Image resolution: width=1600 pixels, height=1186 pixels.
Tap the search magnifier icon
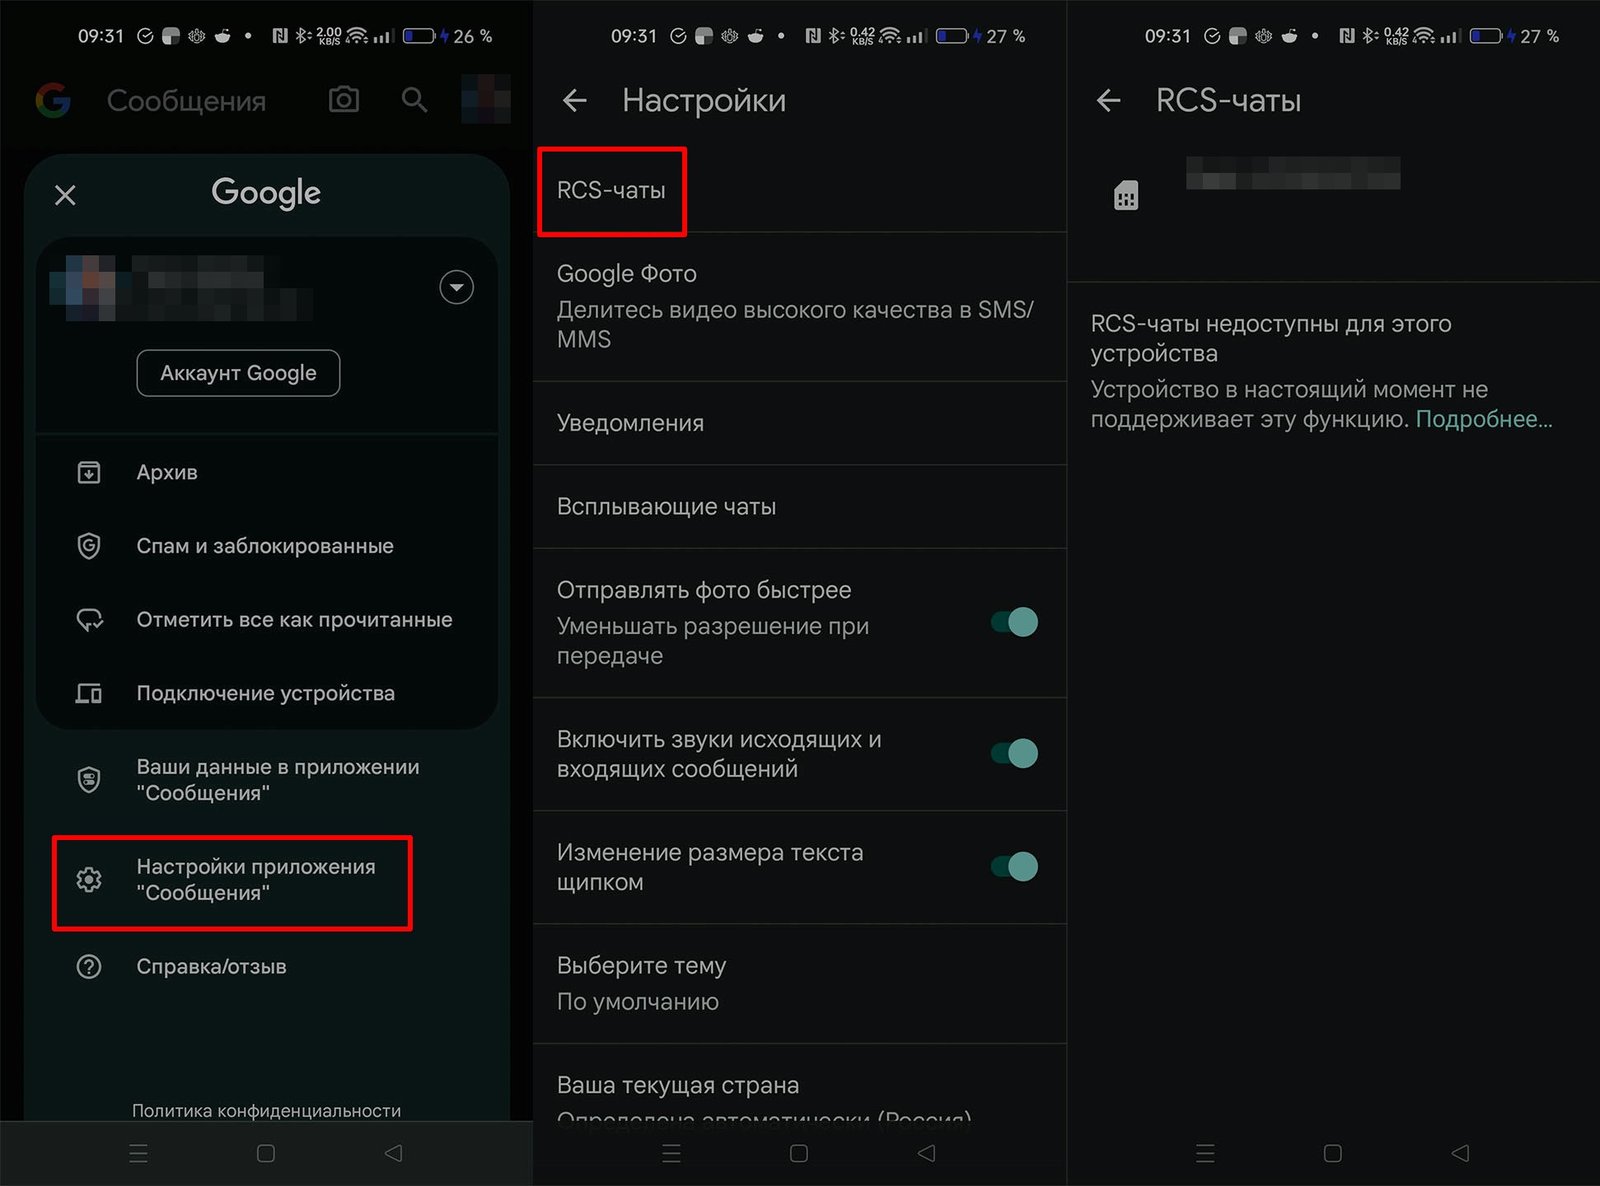coord(414,100)
